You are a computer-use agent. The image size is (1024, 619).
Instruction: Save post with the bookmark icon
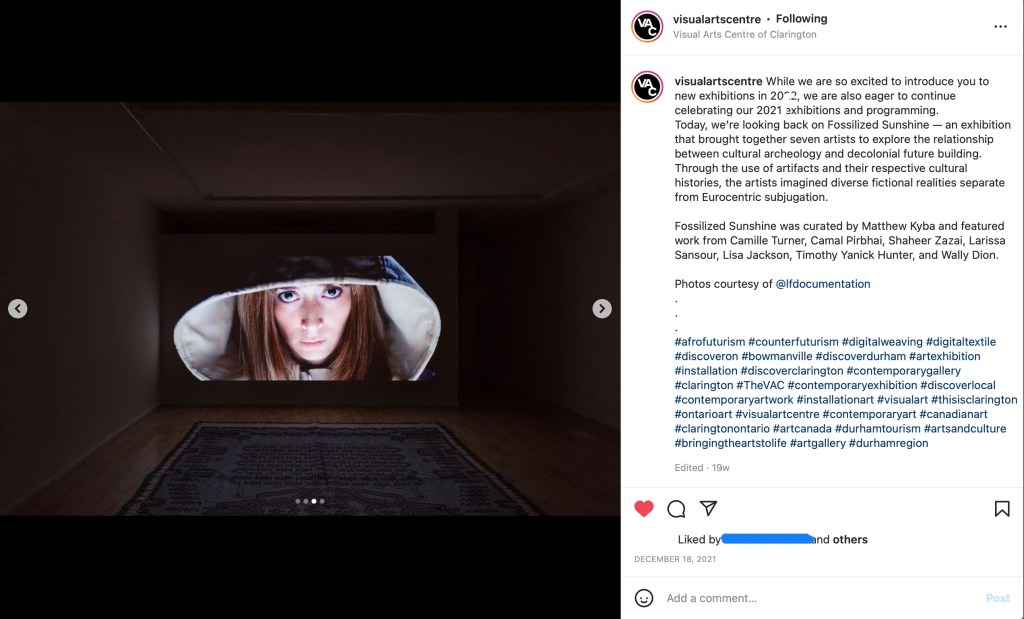(x=1001, y=509)
